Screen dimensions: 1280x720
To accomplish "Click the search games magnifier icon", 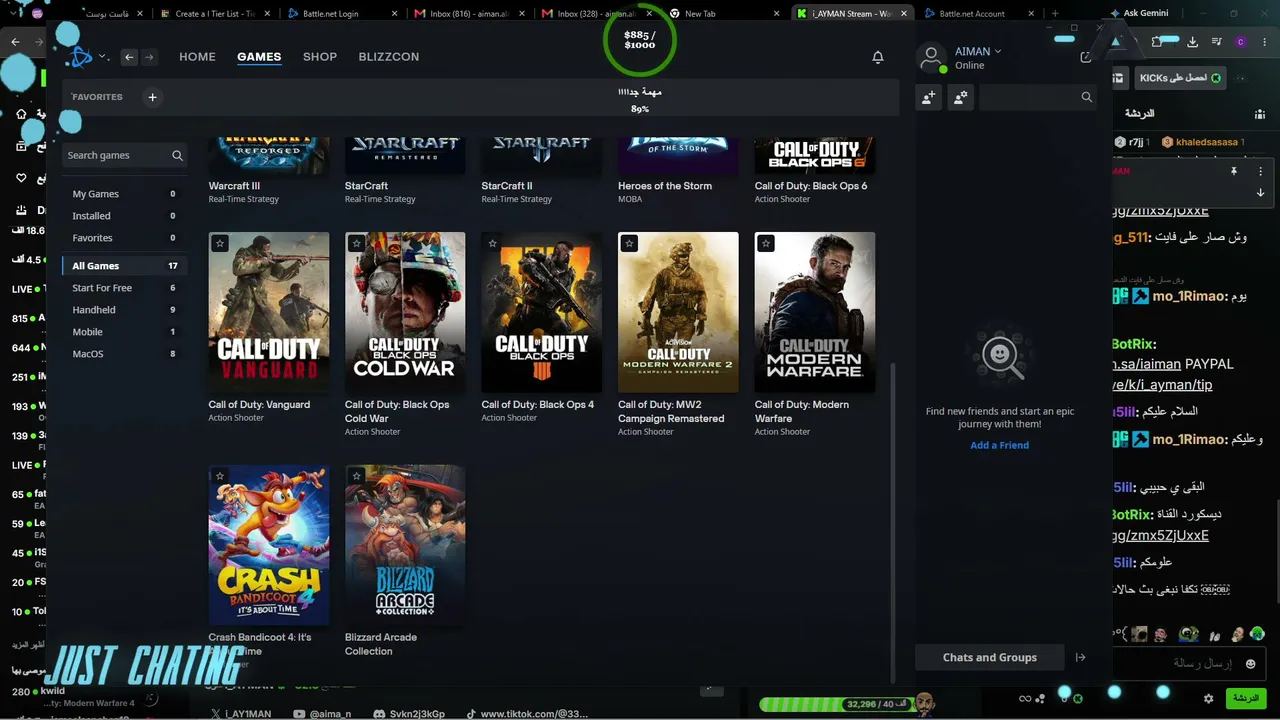I will pyautogui.click(x=177, y=155).
